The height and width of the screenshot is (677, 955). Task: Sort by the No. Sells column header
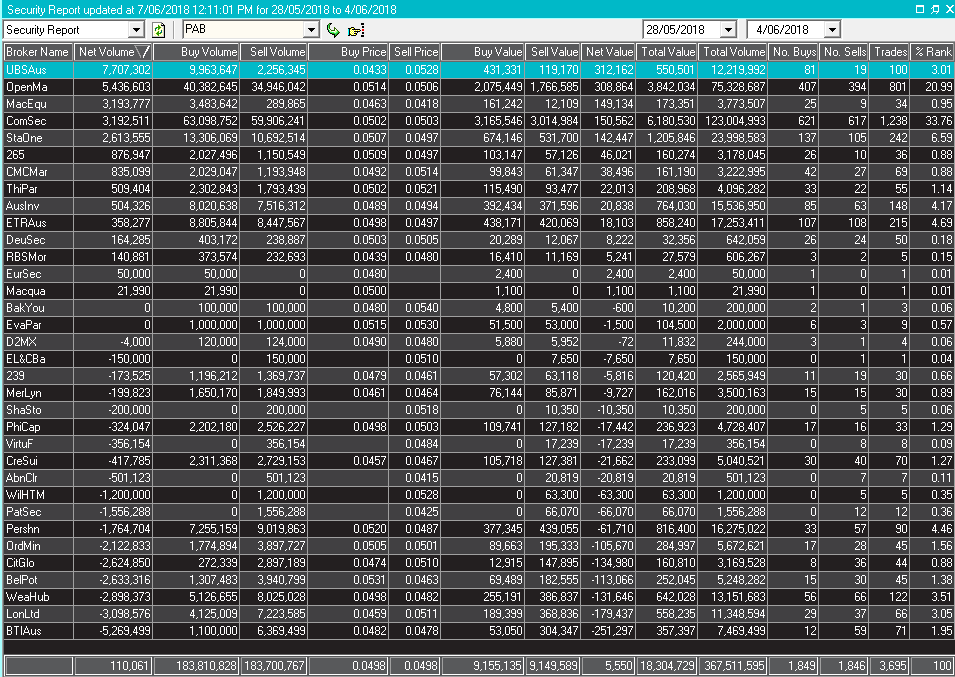[844, 52]
